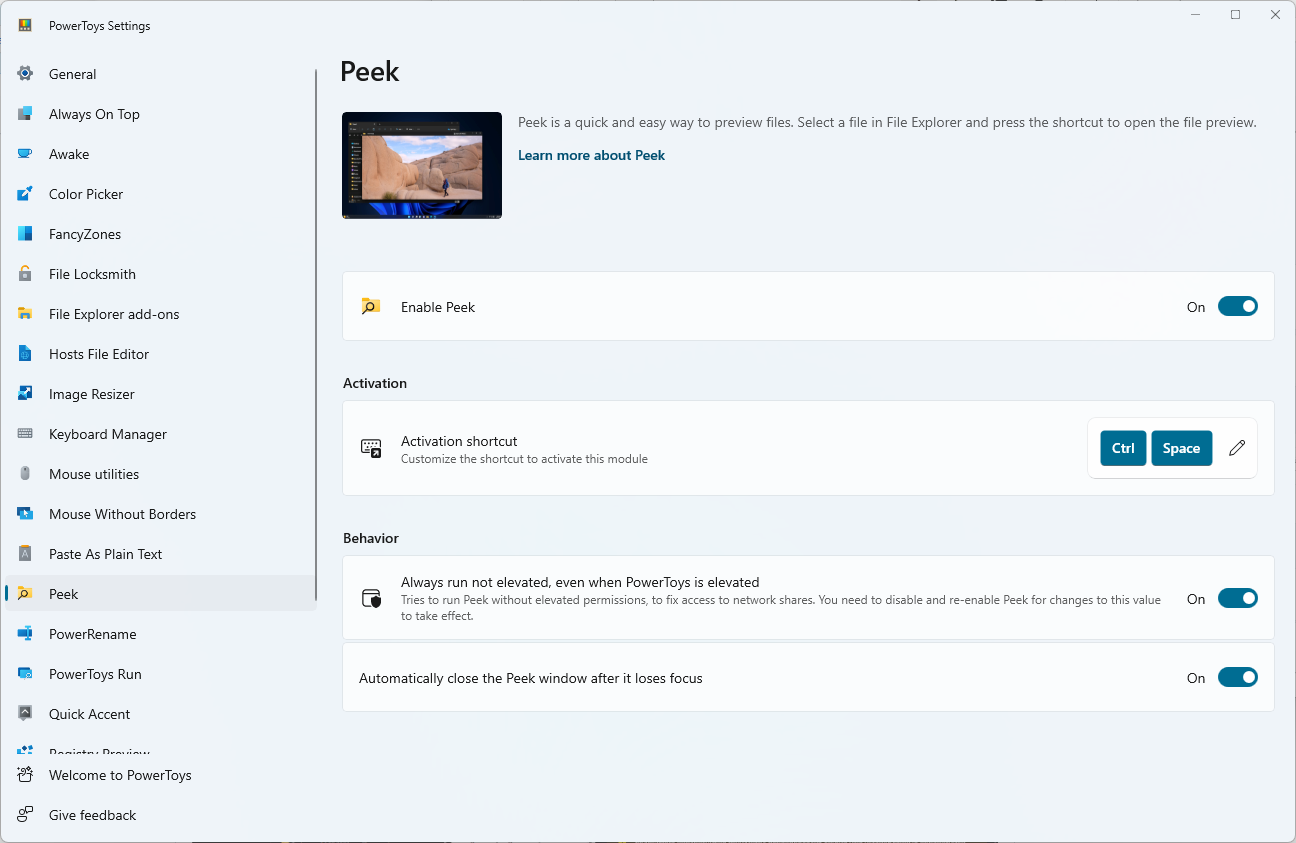Click the Peek magnifier icon beside Enable Peek
1296x843 pixels.
[371, 306]
